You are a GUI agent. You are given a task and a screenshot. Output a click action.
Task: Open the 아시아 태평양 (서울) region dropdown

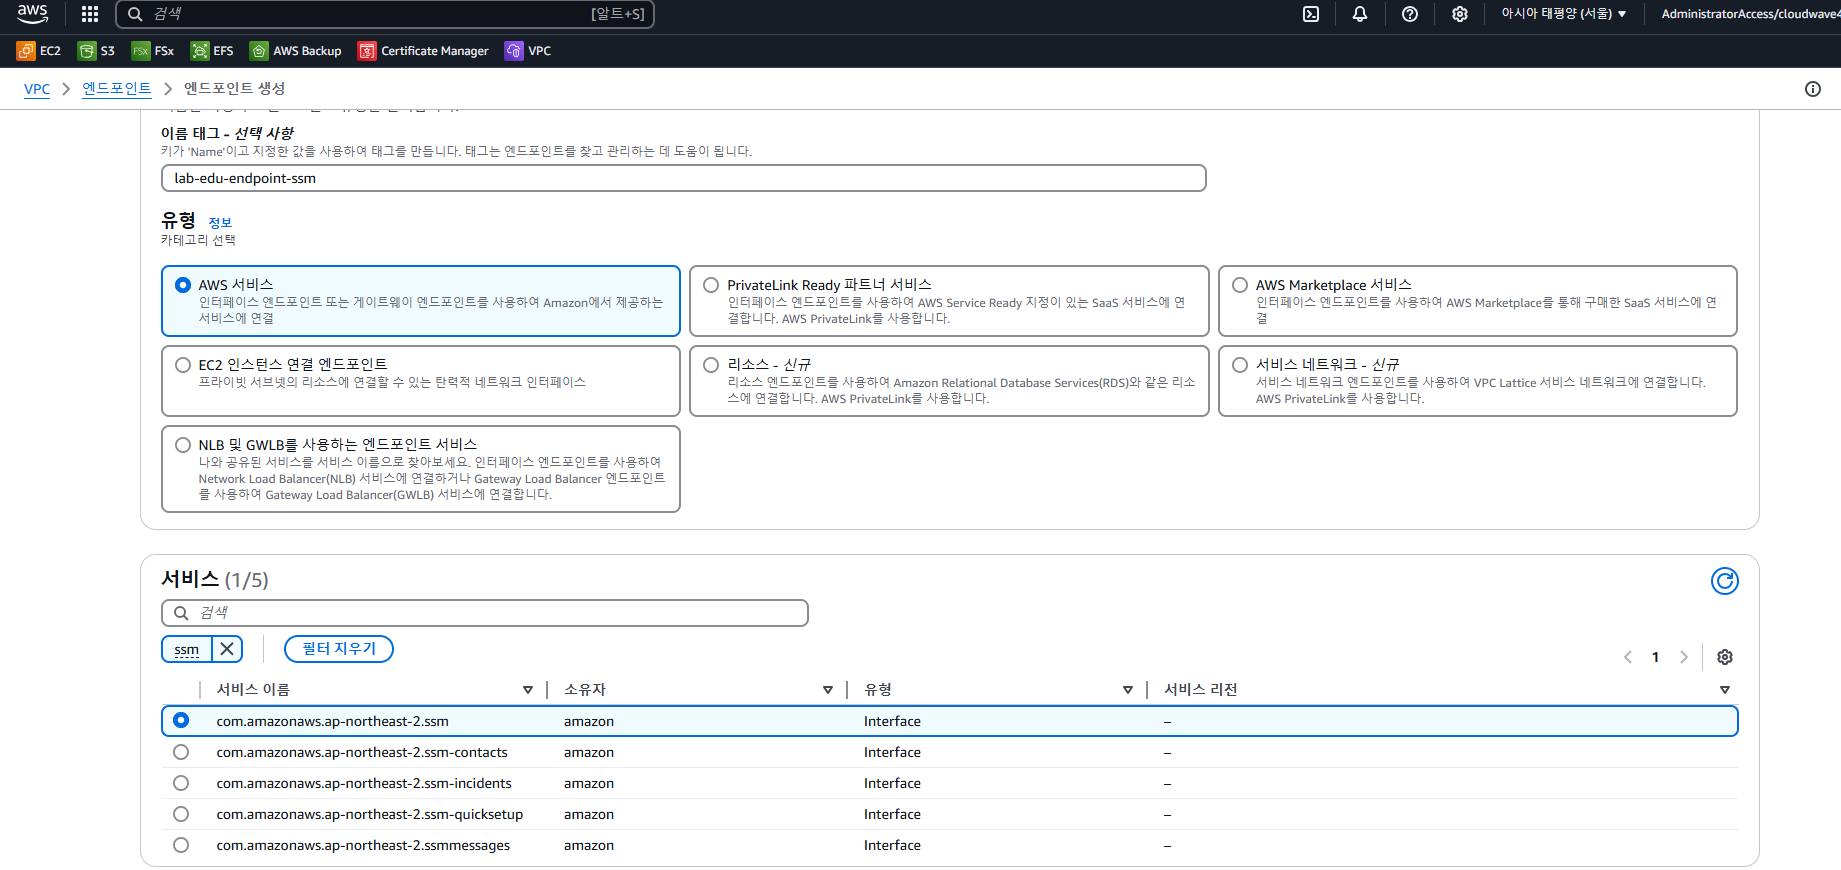pyautogui.click(x=1564, y=14)
